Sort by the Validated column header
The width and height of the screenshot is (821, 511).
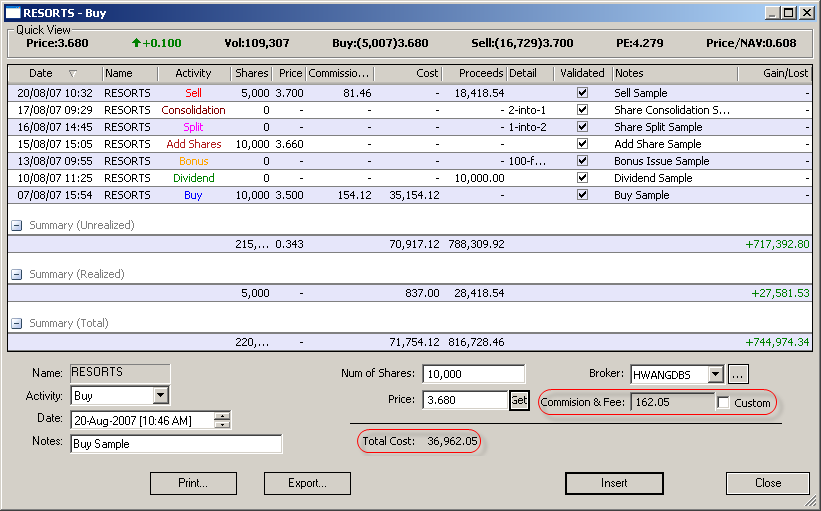583,73
